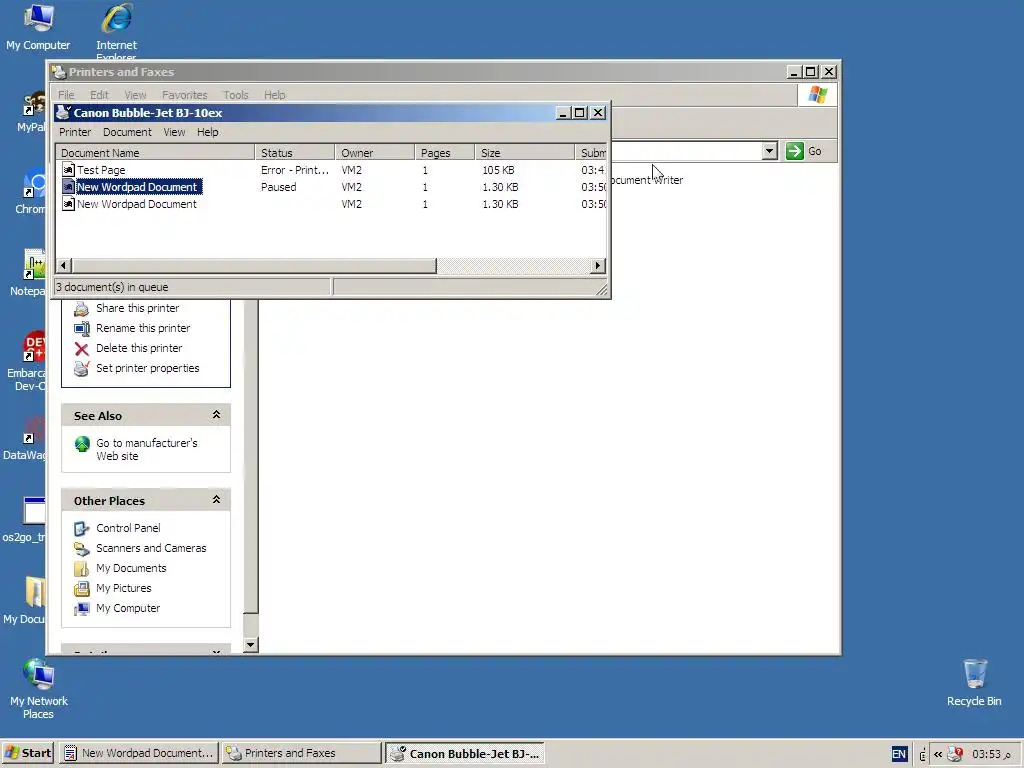Image resolution: width=1024 pixels, height=768 pixels.
Task: Click the Canon window title bar printer icon
Action: pos(63,112)
